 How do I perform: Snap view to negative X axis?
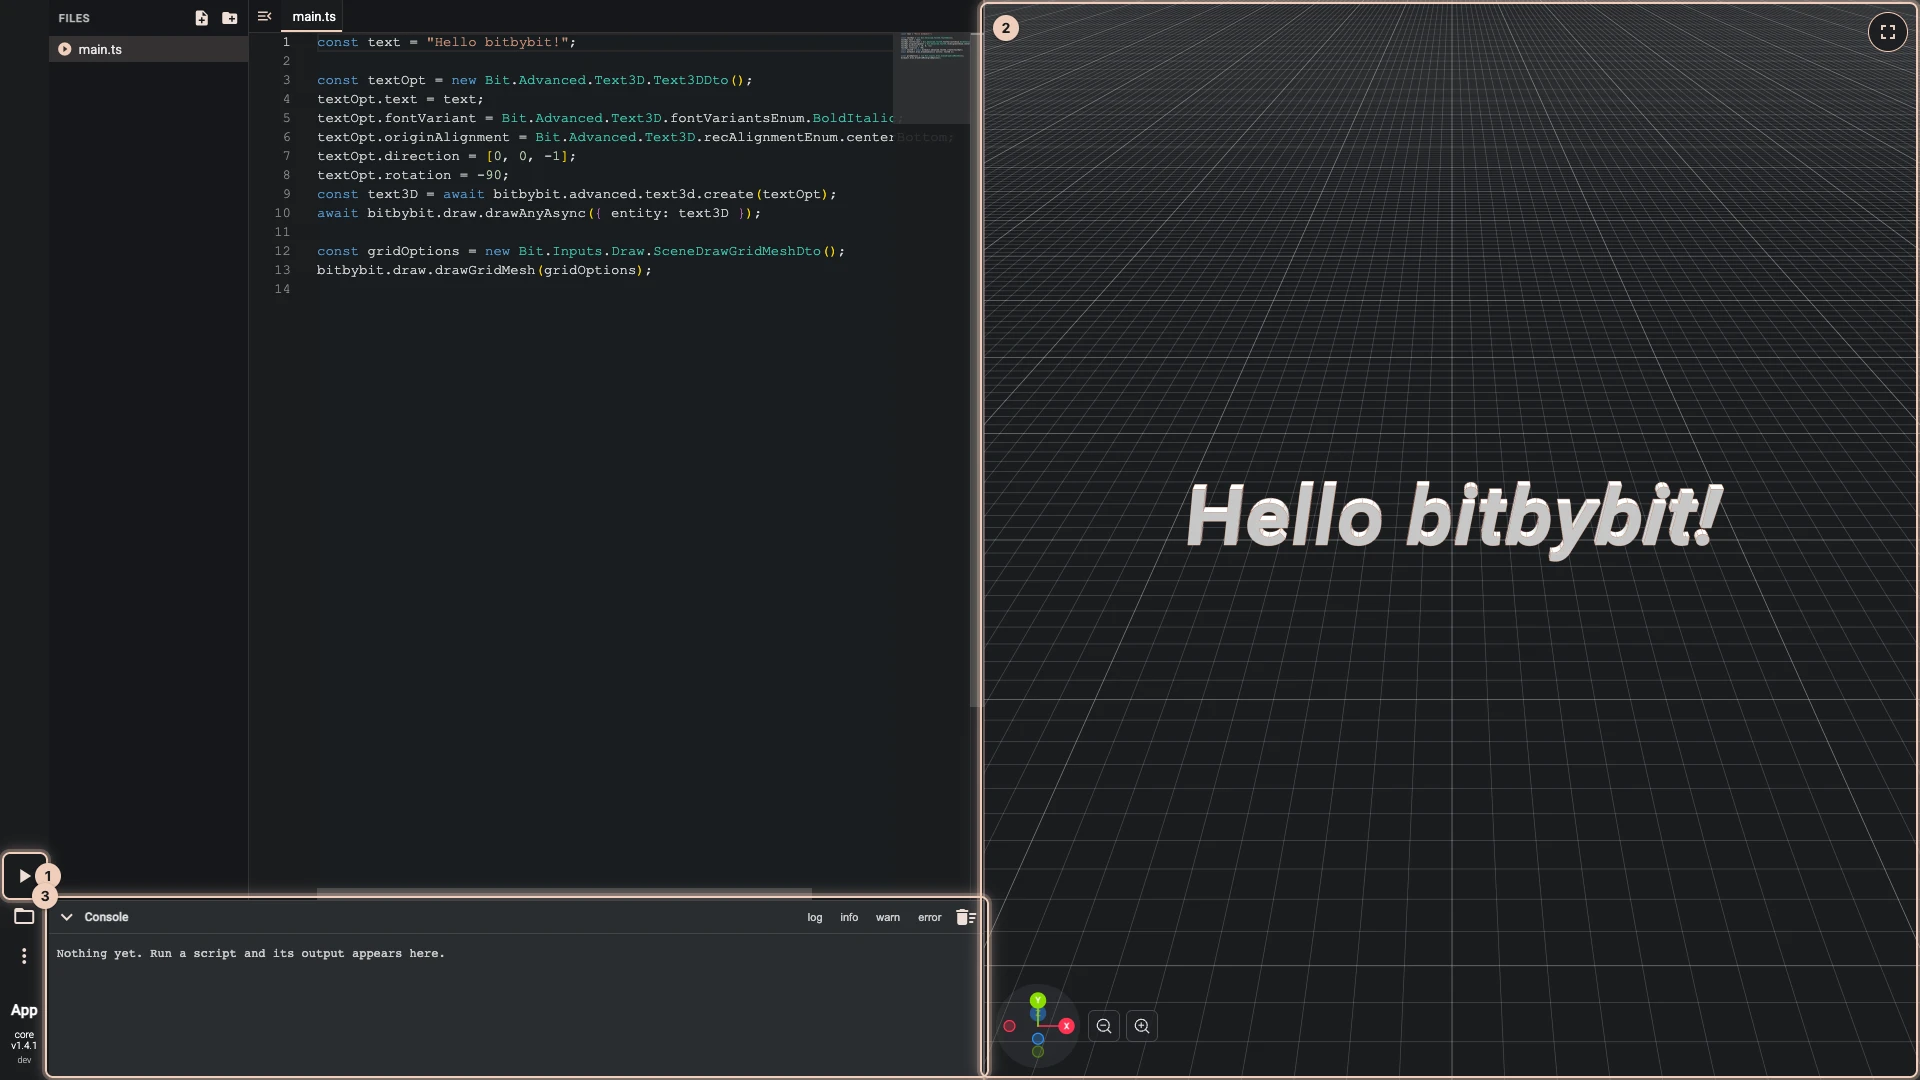(x=1010, y=1026)
